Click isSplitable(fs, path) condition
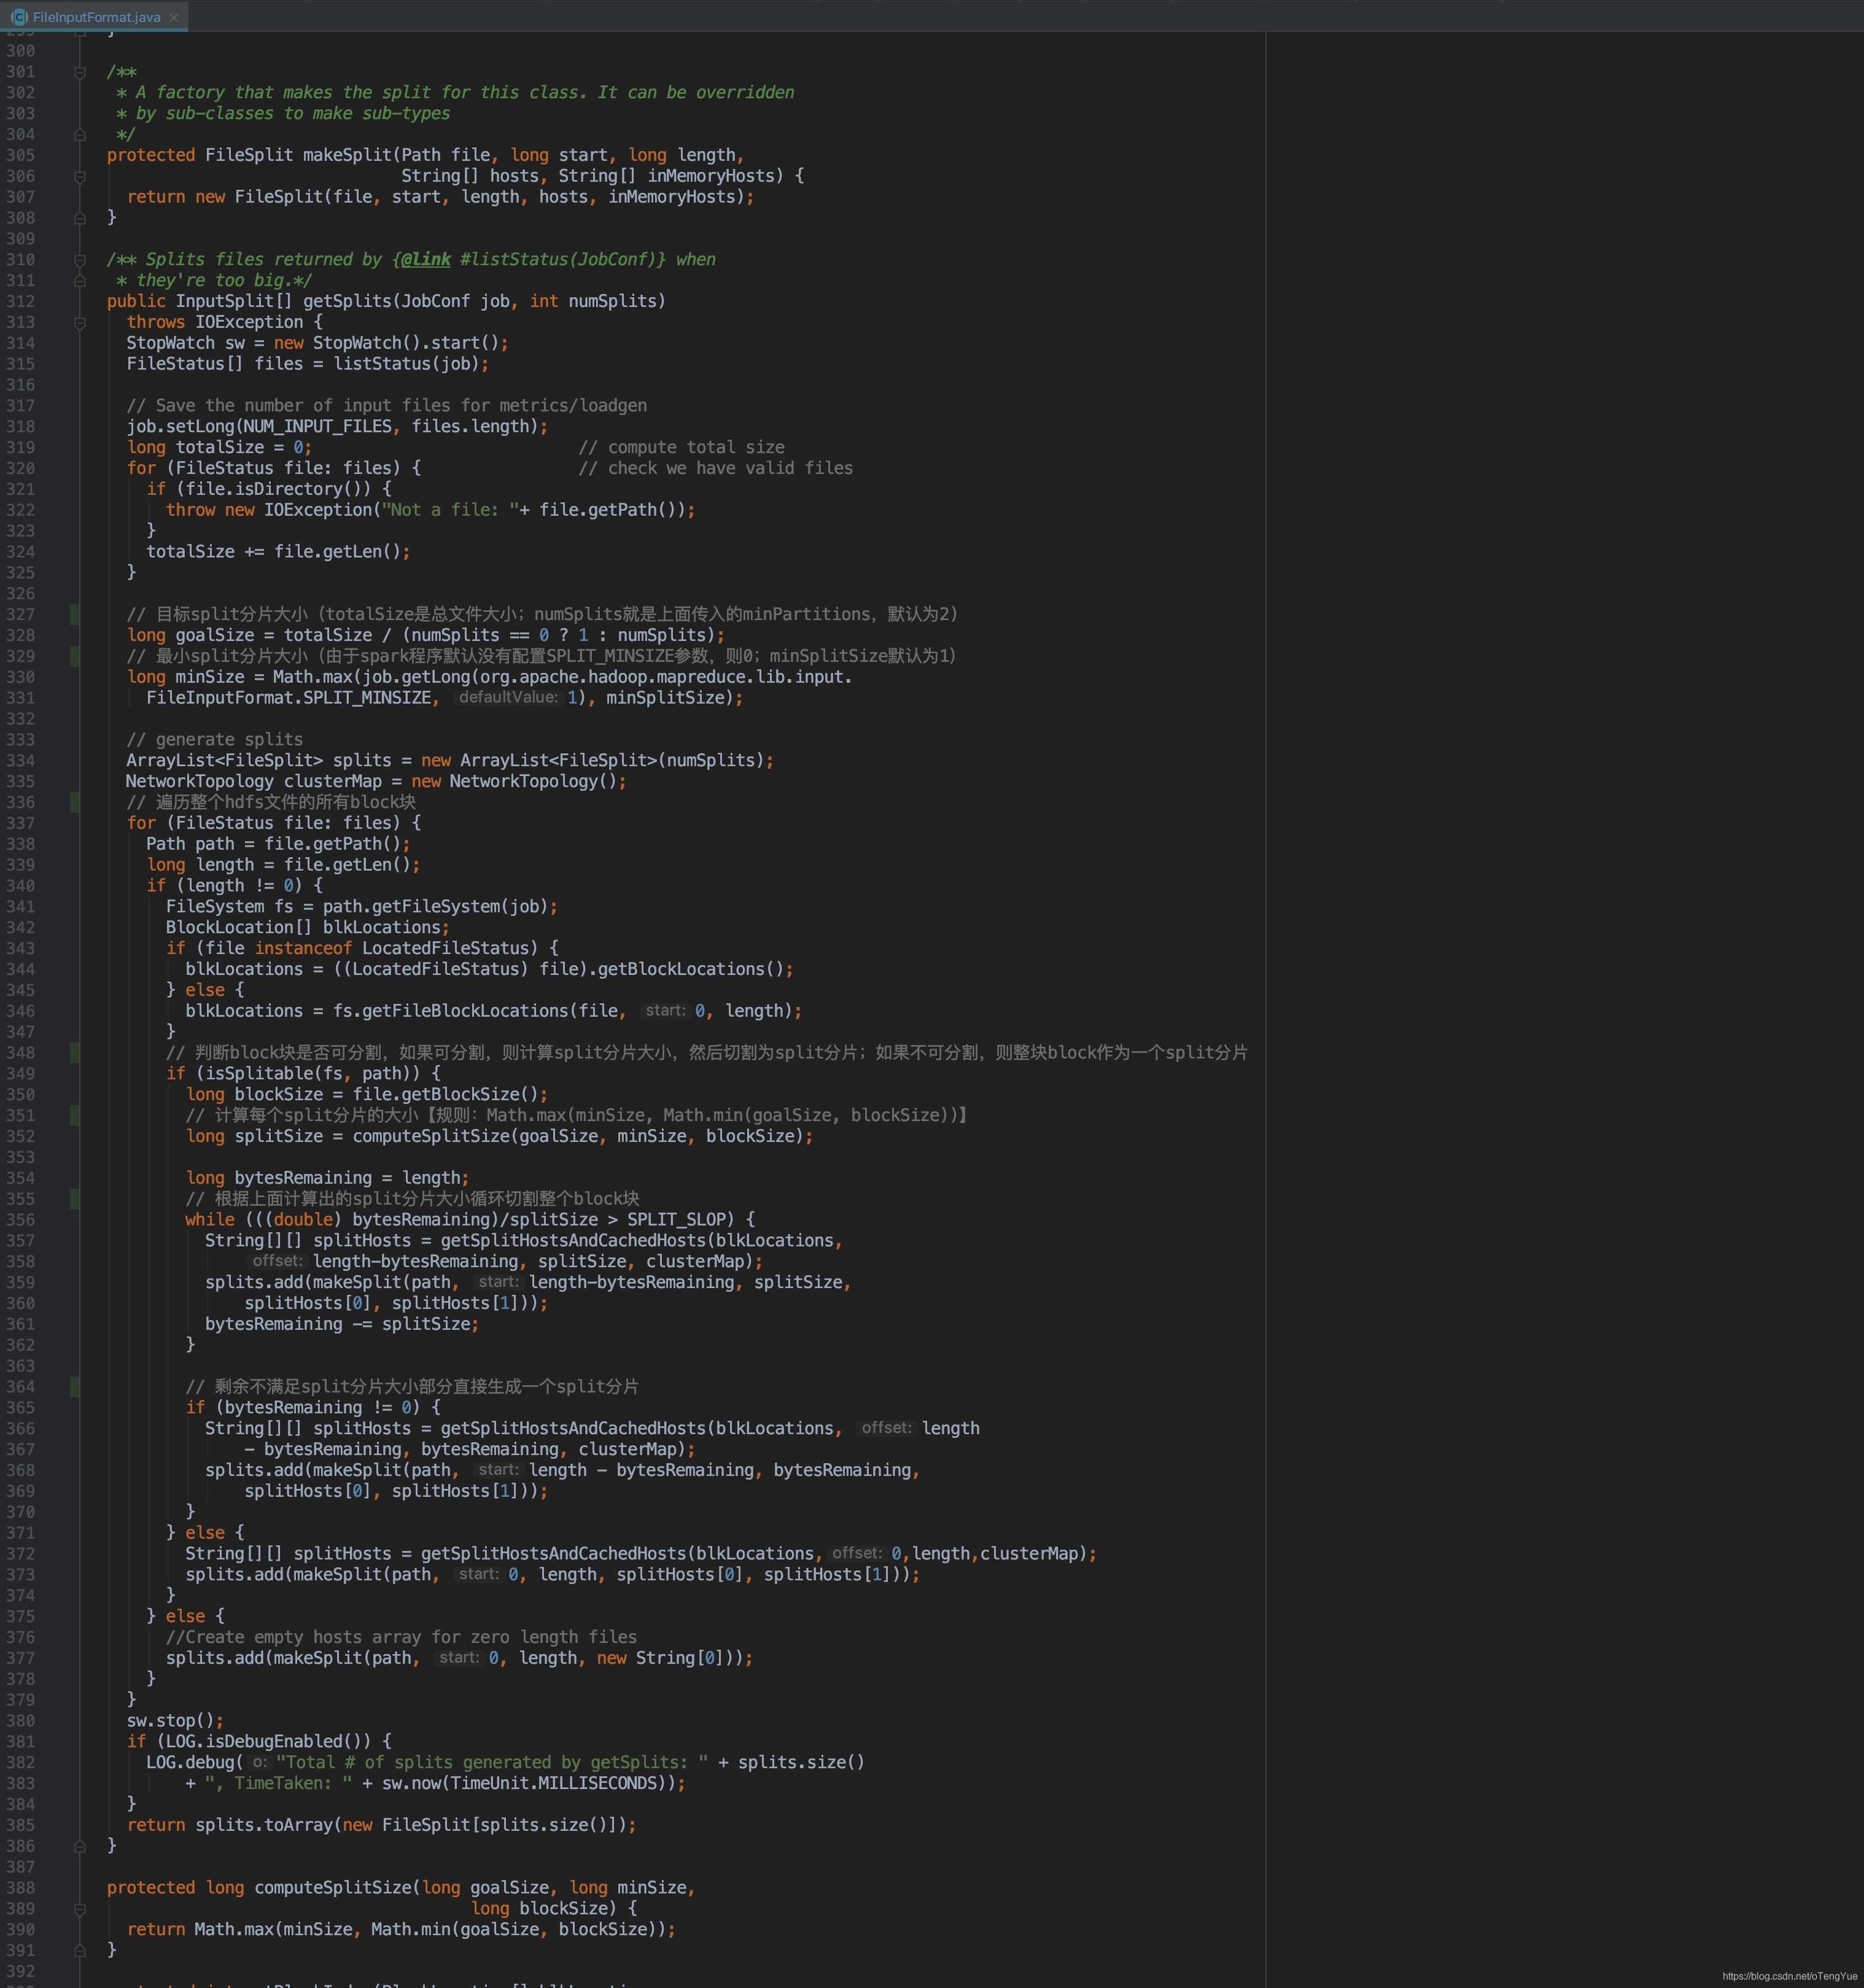Image resolution: width=1864 pixels, height=1988 pixels. pos(308,1074)
